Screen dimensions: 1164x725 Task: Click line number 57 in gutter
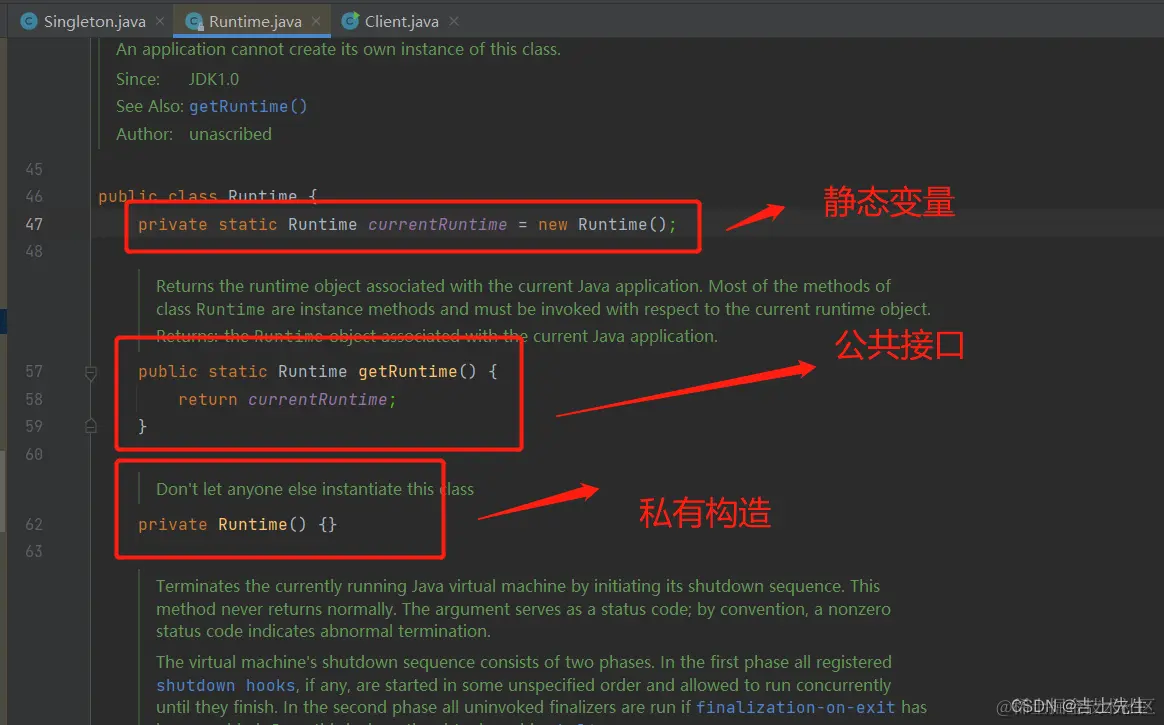pos(34,371)
